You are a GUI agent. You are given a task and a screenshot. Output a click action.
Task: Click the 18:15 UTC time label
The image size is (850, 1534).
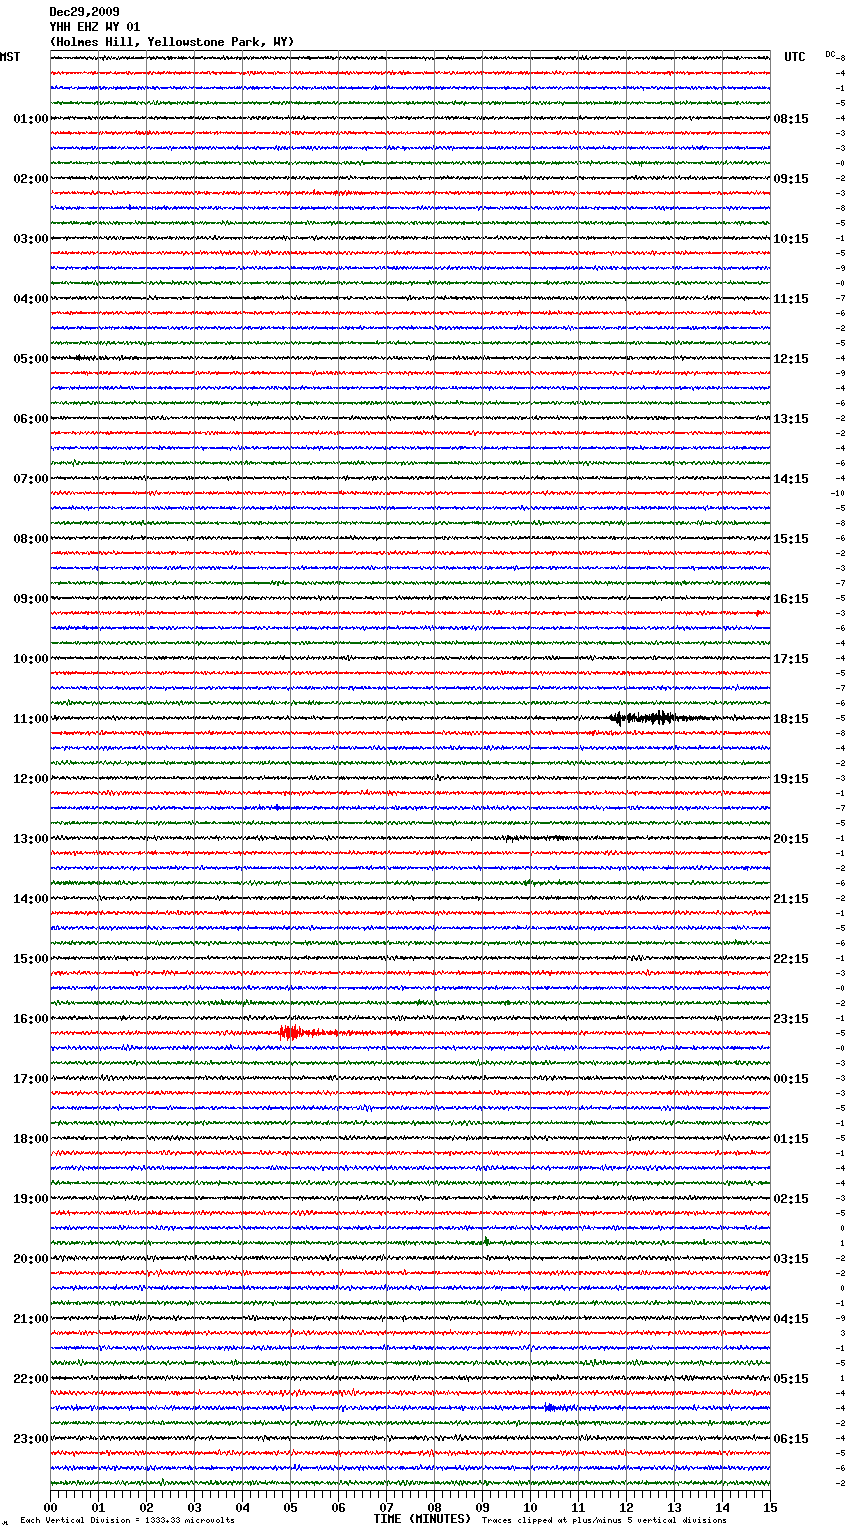pos(791,719)
